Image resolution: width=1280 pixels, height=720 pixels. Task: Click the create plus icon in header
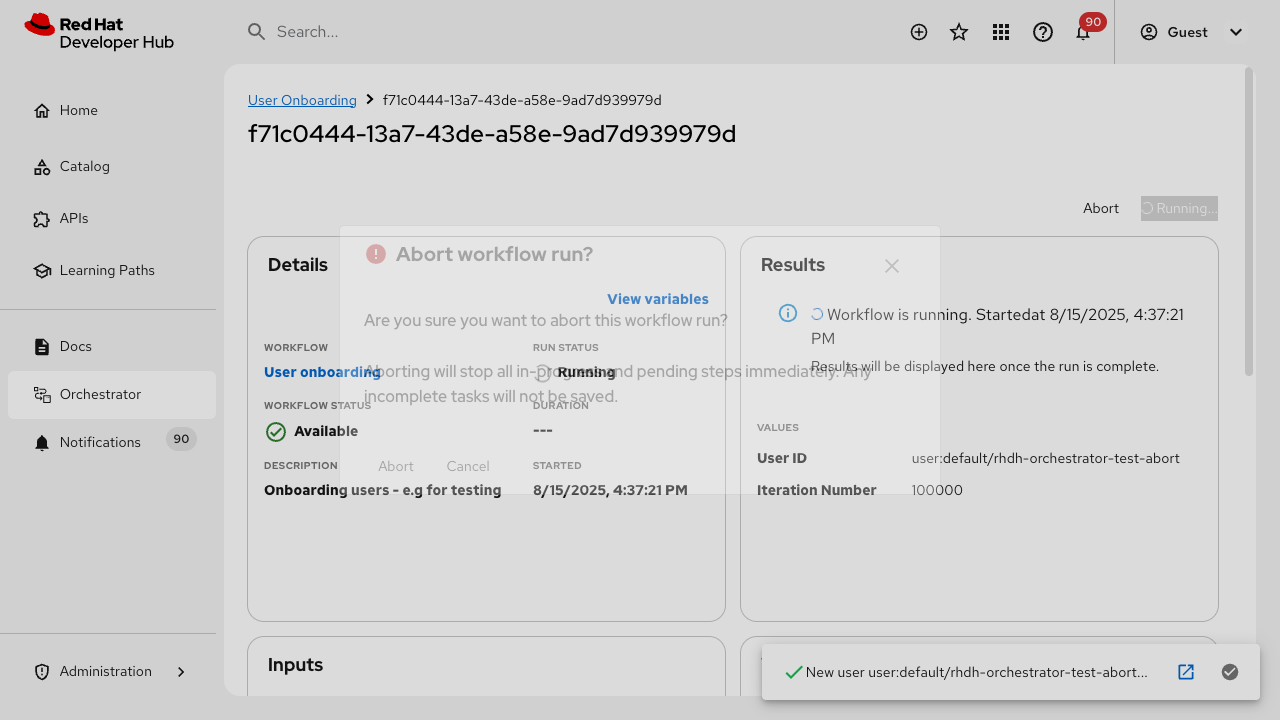click(x=919, y=32)
